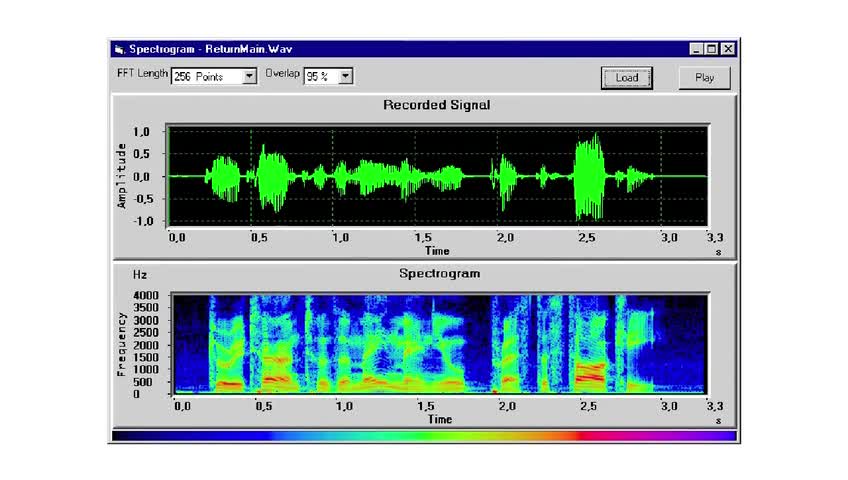Minimize the Spectrogram window
The height and width of the screenshot is (480, 848).
(x=696, y=49)
